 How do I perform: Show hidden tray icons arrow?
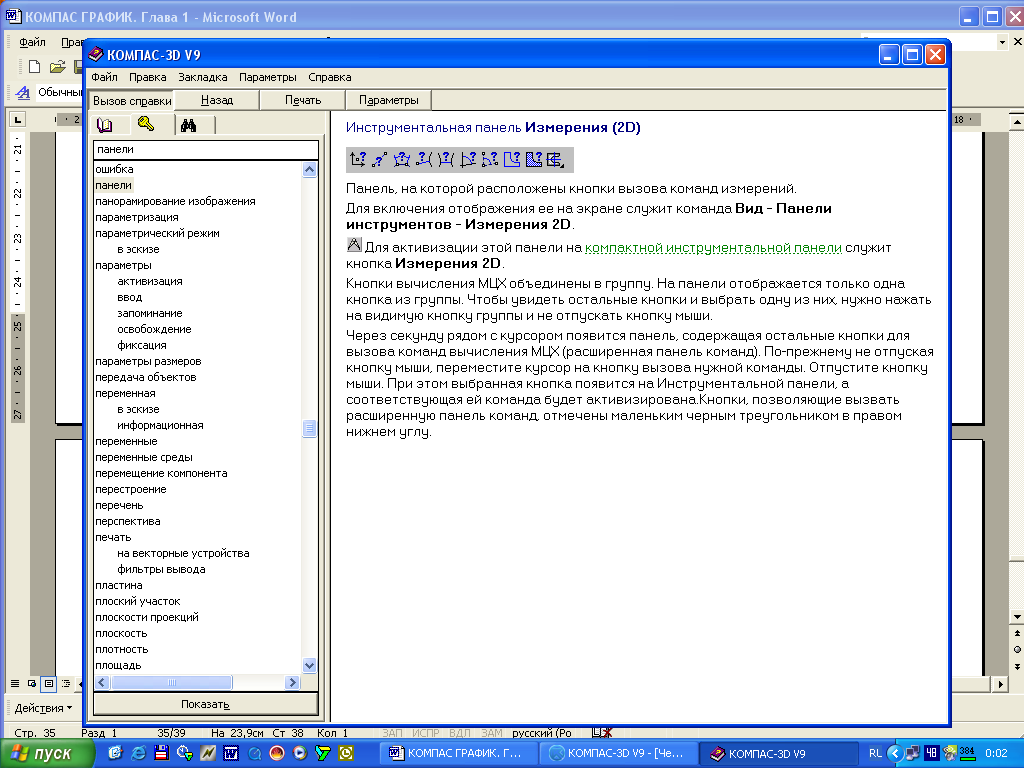coord(895,753)
